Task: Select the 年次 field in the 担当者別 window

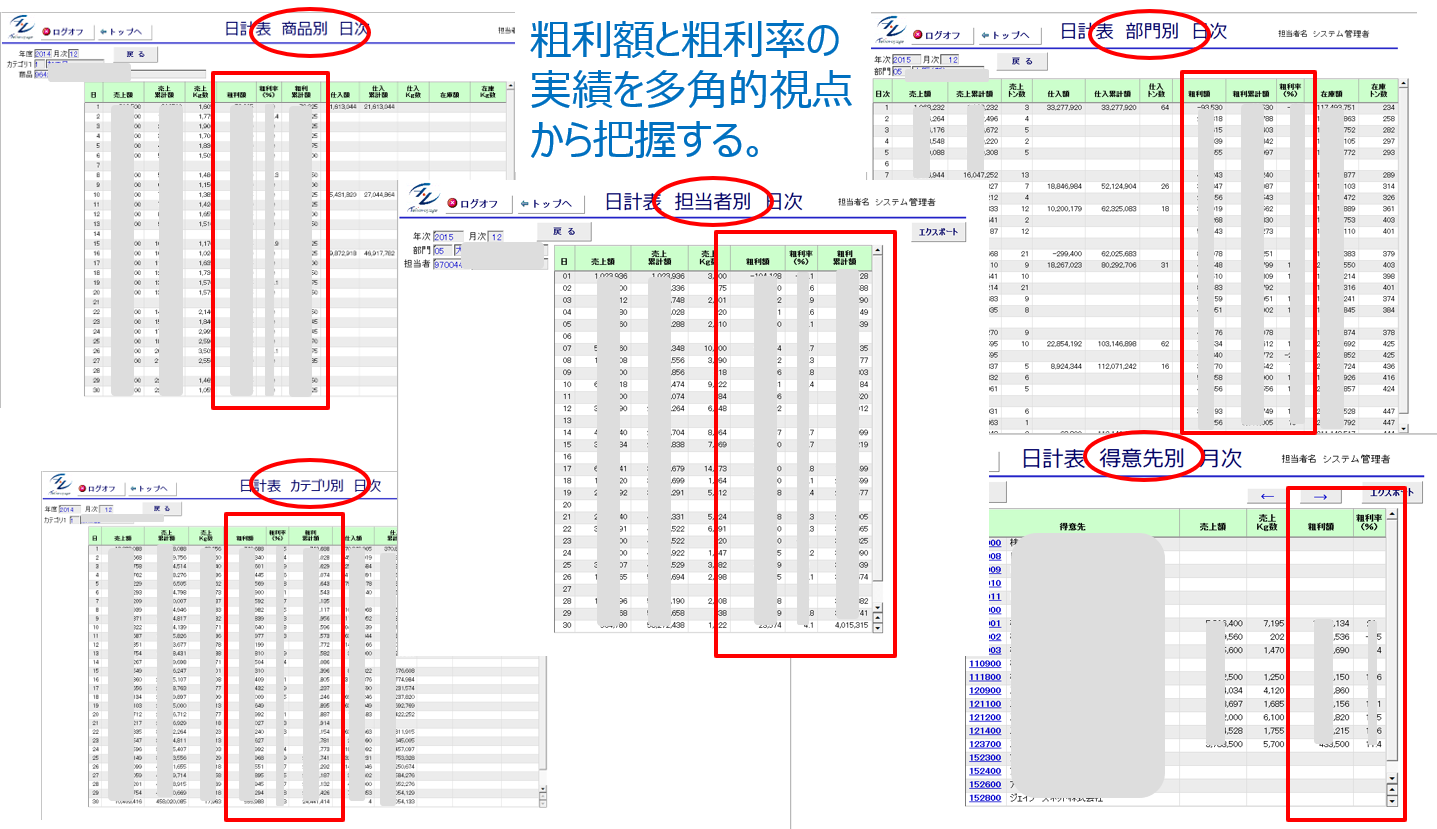Action: (450, 237)
